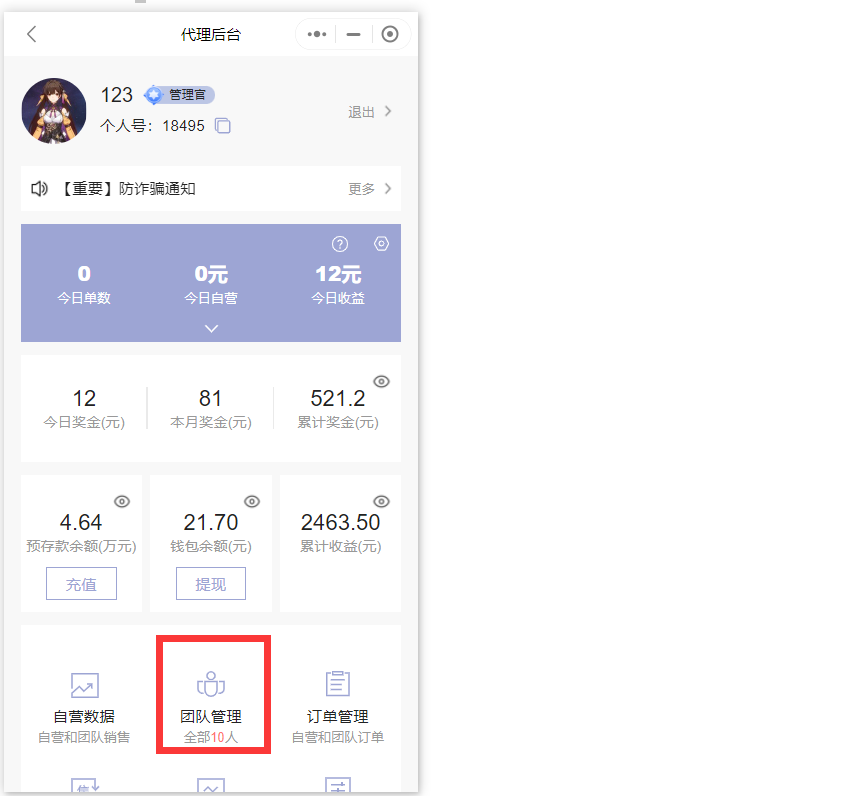
Task: Open 自营数据 sales chart icon
Action: pos(84,686)
